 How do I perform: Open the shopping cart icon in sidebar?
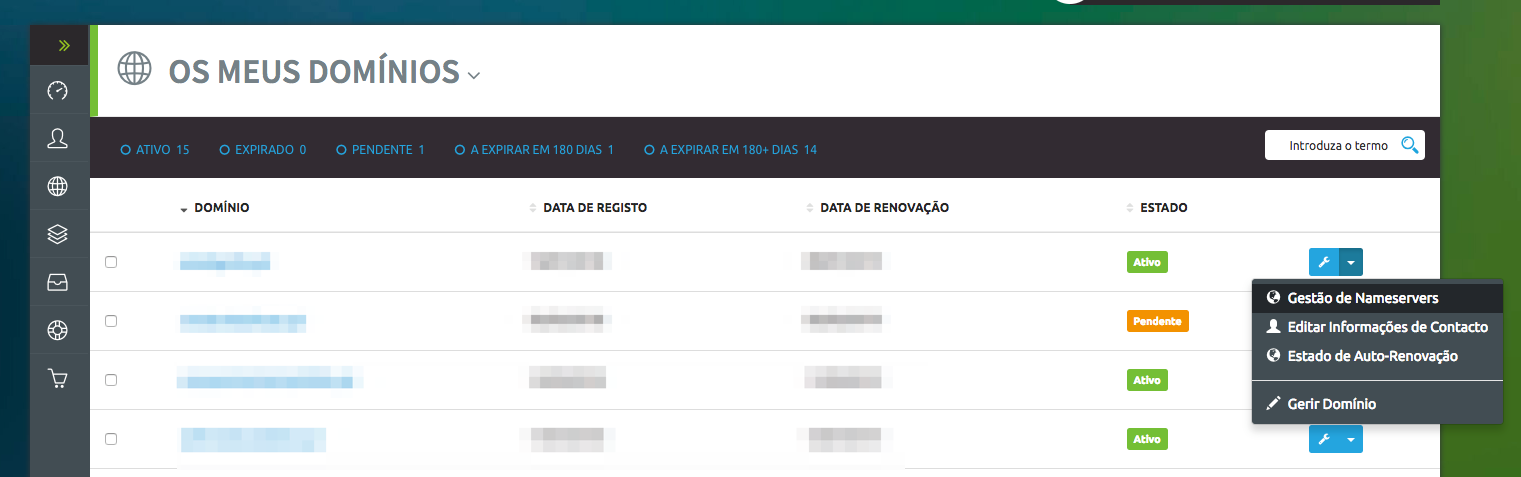[58, 378]
